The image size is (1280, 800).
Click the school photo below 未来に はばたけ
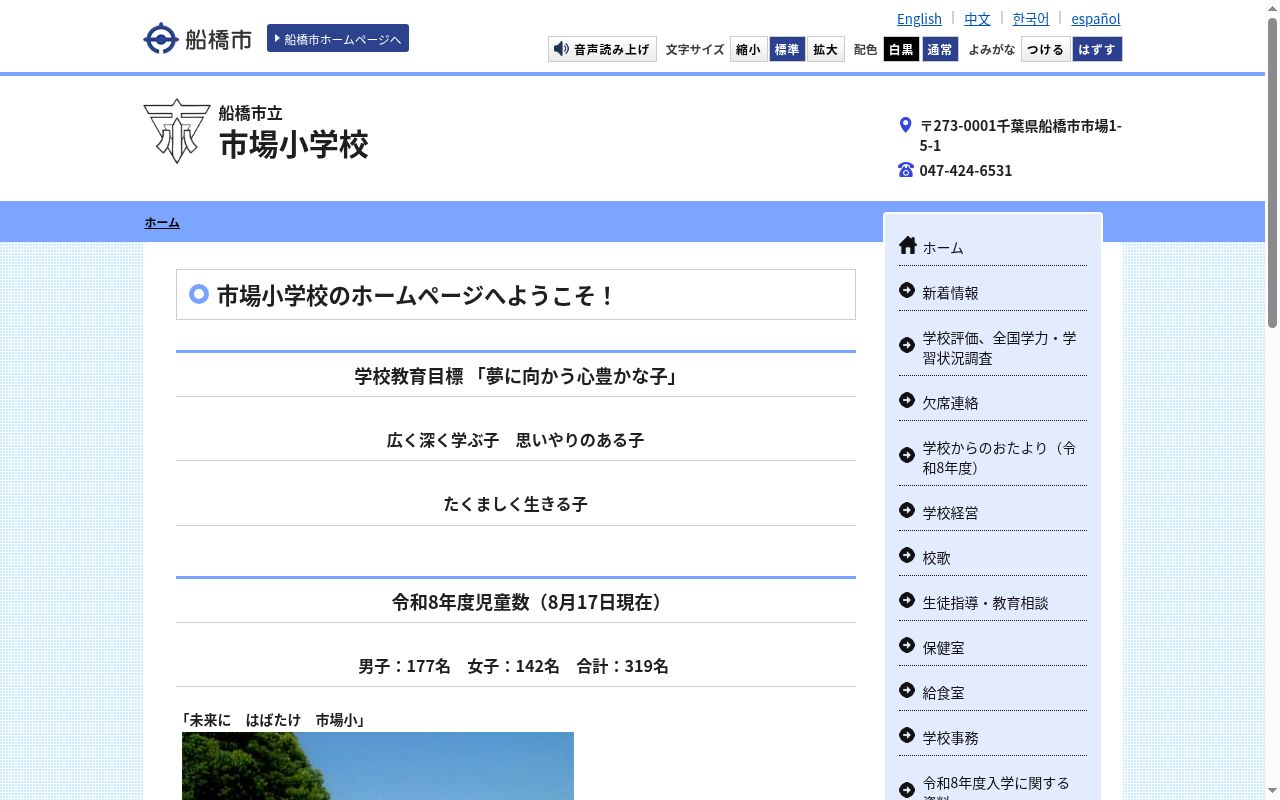pos(378,766)
